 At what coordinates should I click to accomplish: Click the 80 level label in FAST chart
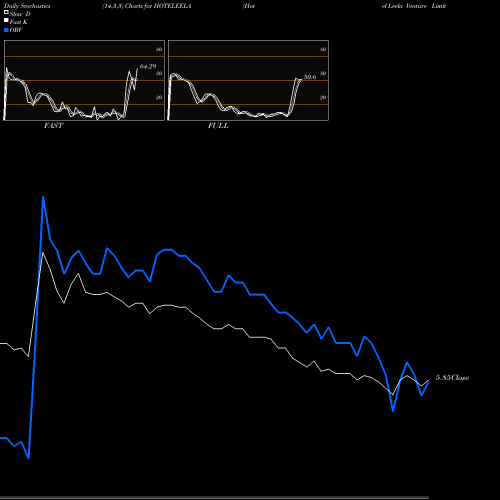[159, 49]
